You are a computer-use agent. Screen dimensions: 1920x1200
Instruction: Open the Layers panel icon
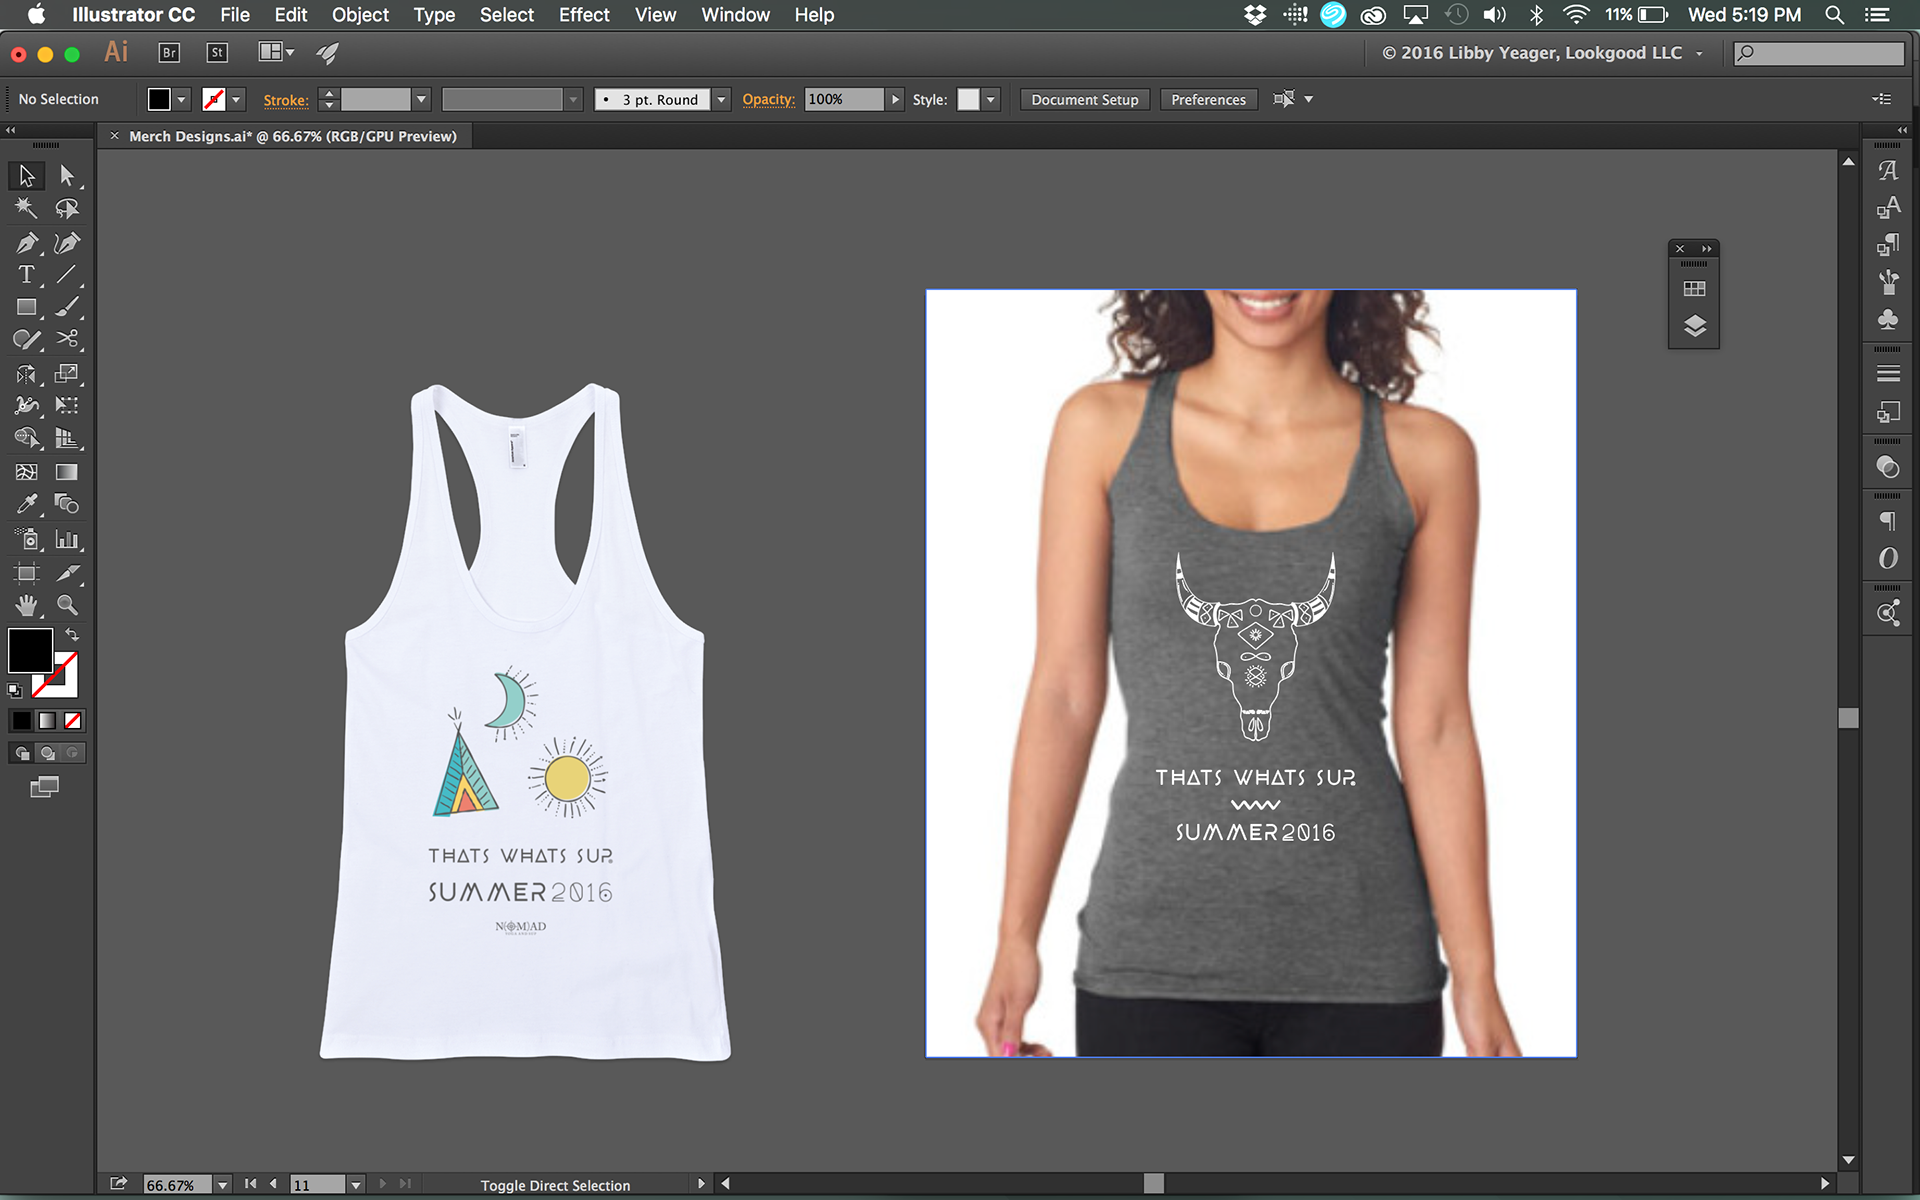1694,327
